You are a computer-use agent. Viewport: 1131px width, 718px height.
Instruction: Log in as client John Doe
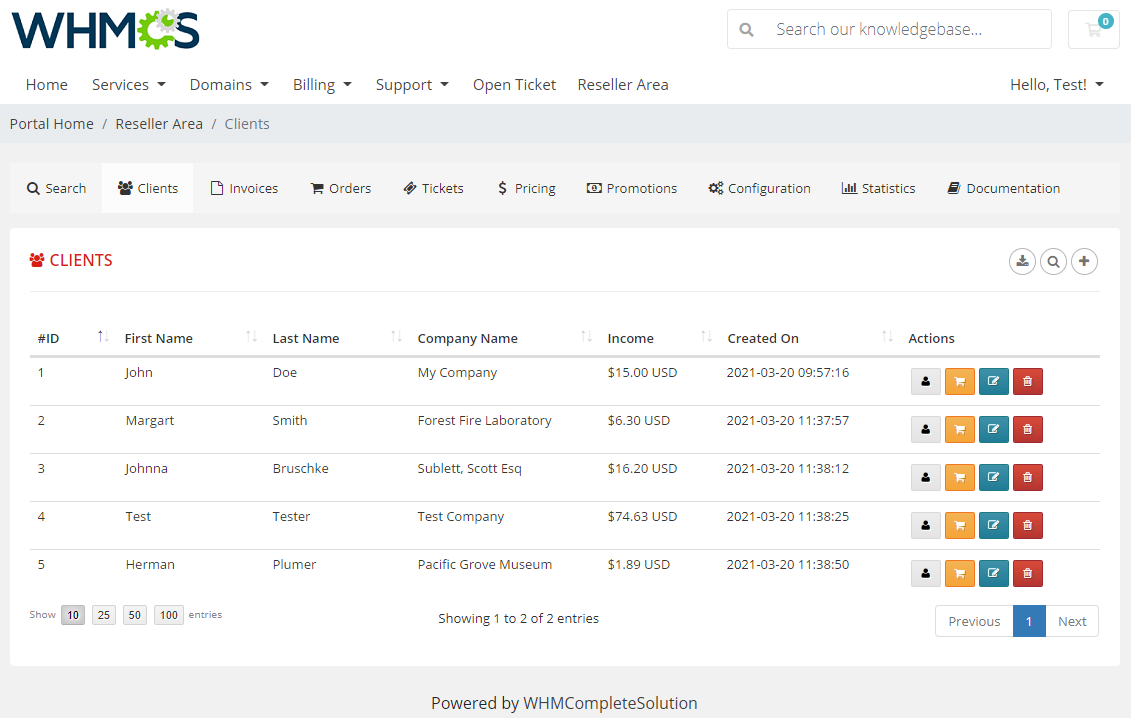[x=925, y=382]
